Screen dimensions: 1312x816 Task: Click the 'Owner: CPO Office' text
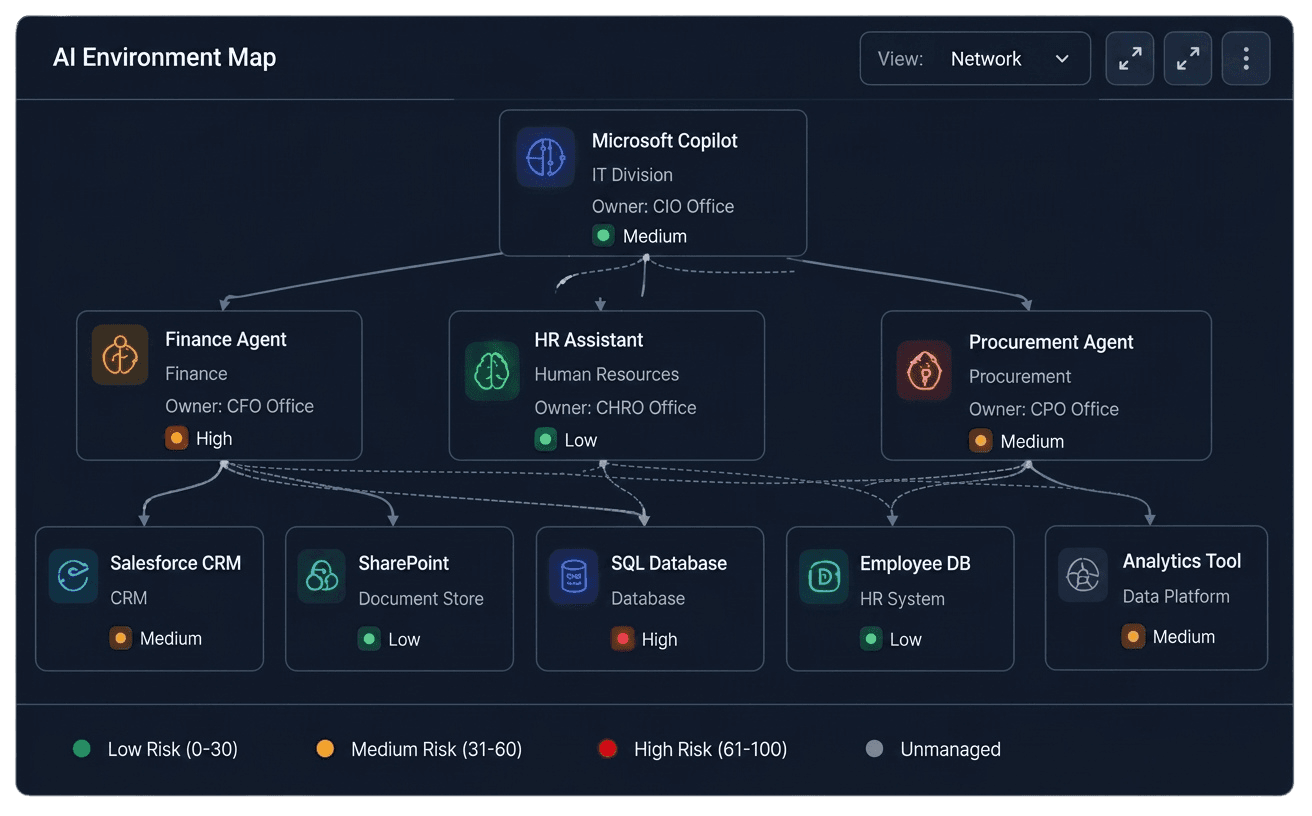1044,409
